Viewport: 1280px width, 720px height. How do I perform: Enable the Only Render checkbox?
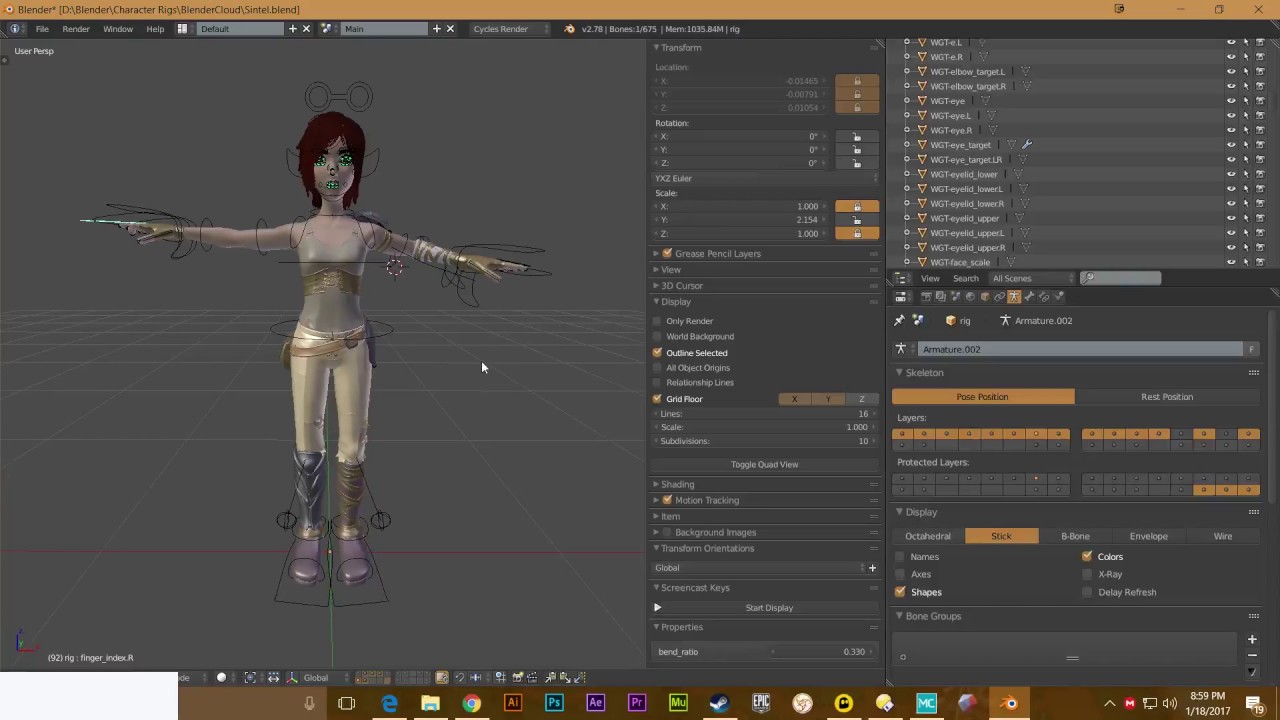pyautogui.click(x=657, y=321)
